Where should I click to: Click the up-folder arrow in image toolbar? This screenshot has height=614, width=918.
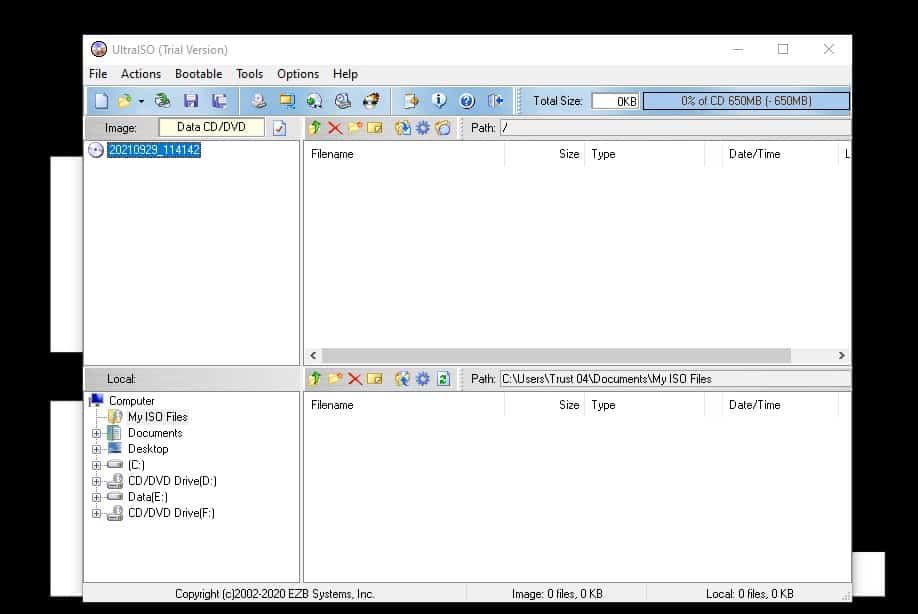pos(315,128)
